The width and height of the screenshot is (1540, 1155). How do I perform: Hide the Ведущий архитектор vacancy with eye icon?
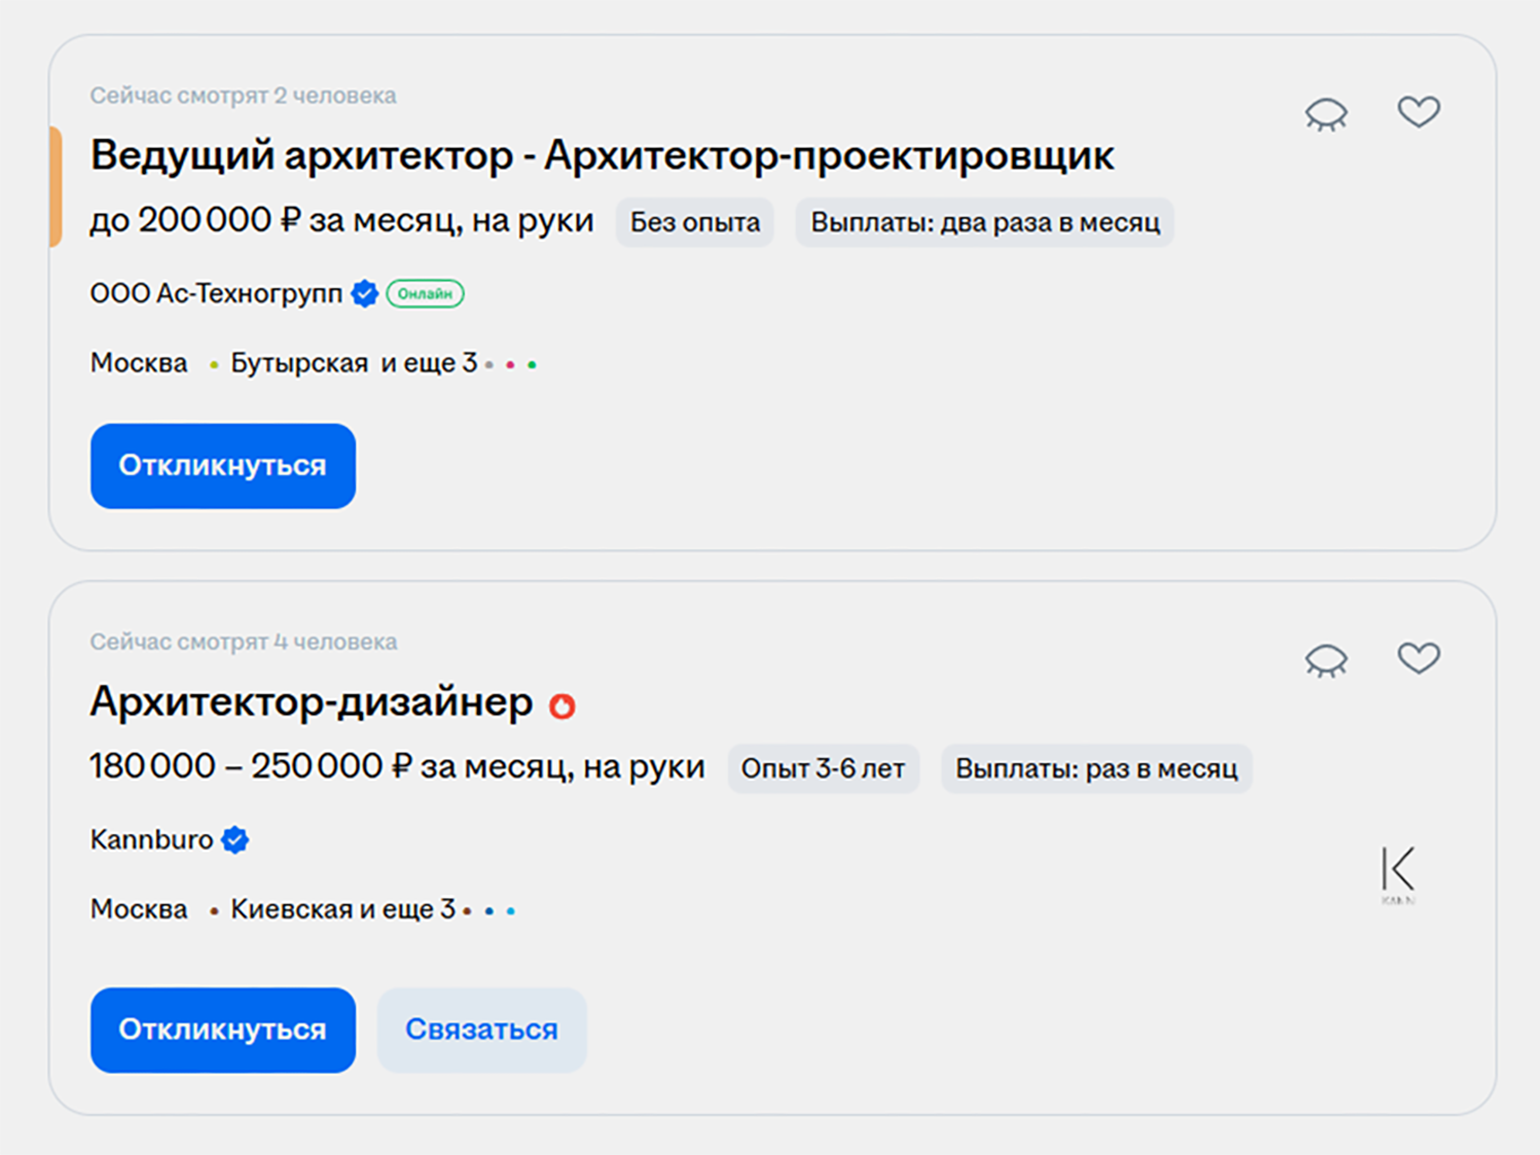tap(1326, 114)
